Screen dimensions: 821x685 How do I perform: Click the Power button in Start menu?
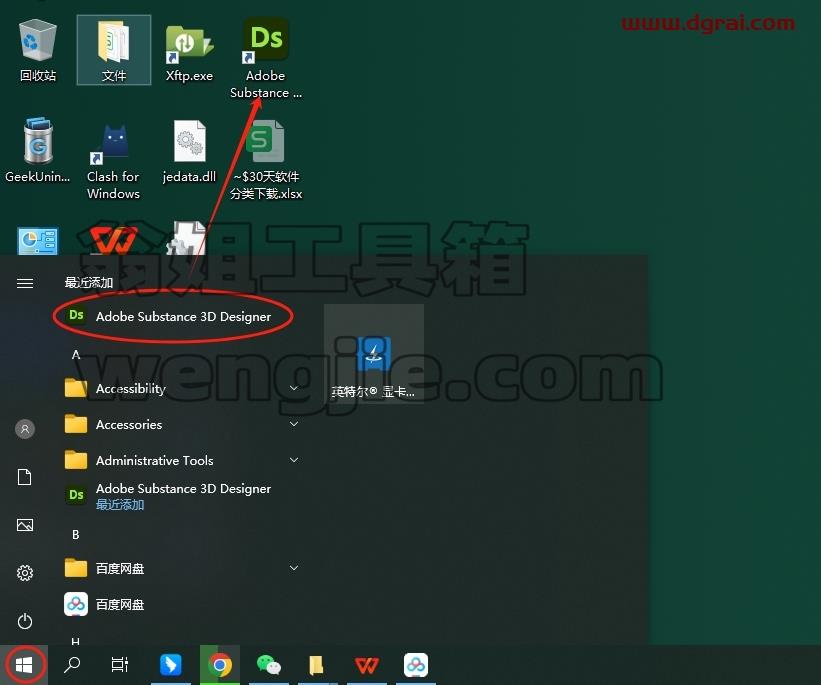point(25,622)
